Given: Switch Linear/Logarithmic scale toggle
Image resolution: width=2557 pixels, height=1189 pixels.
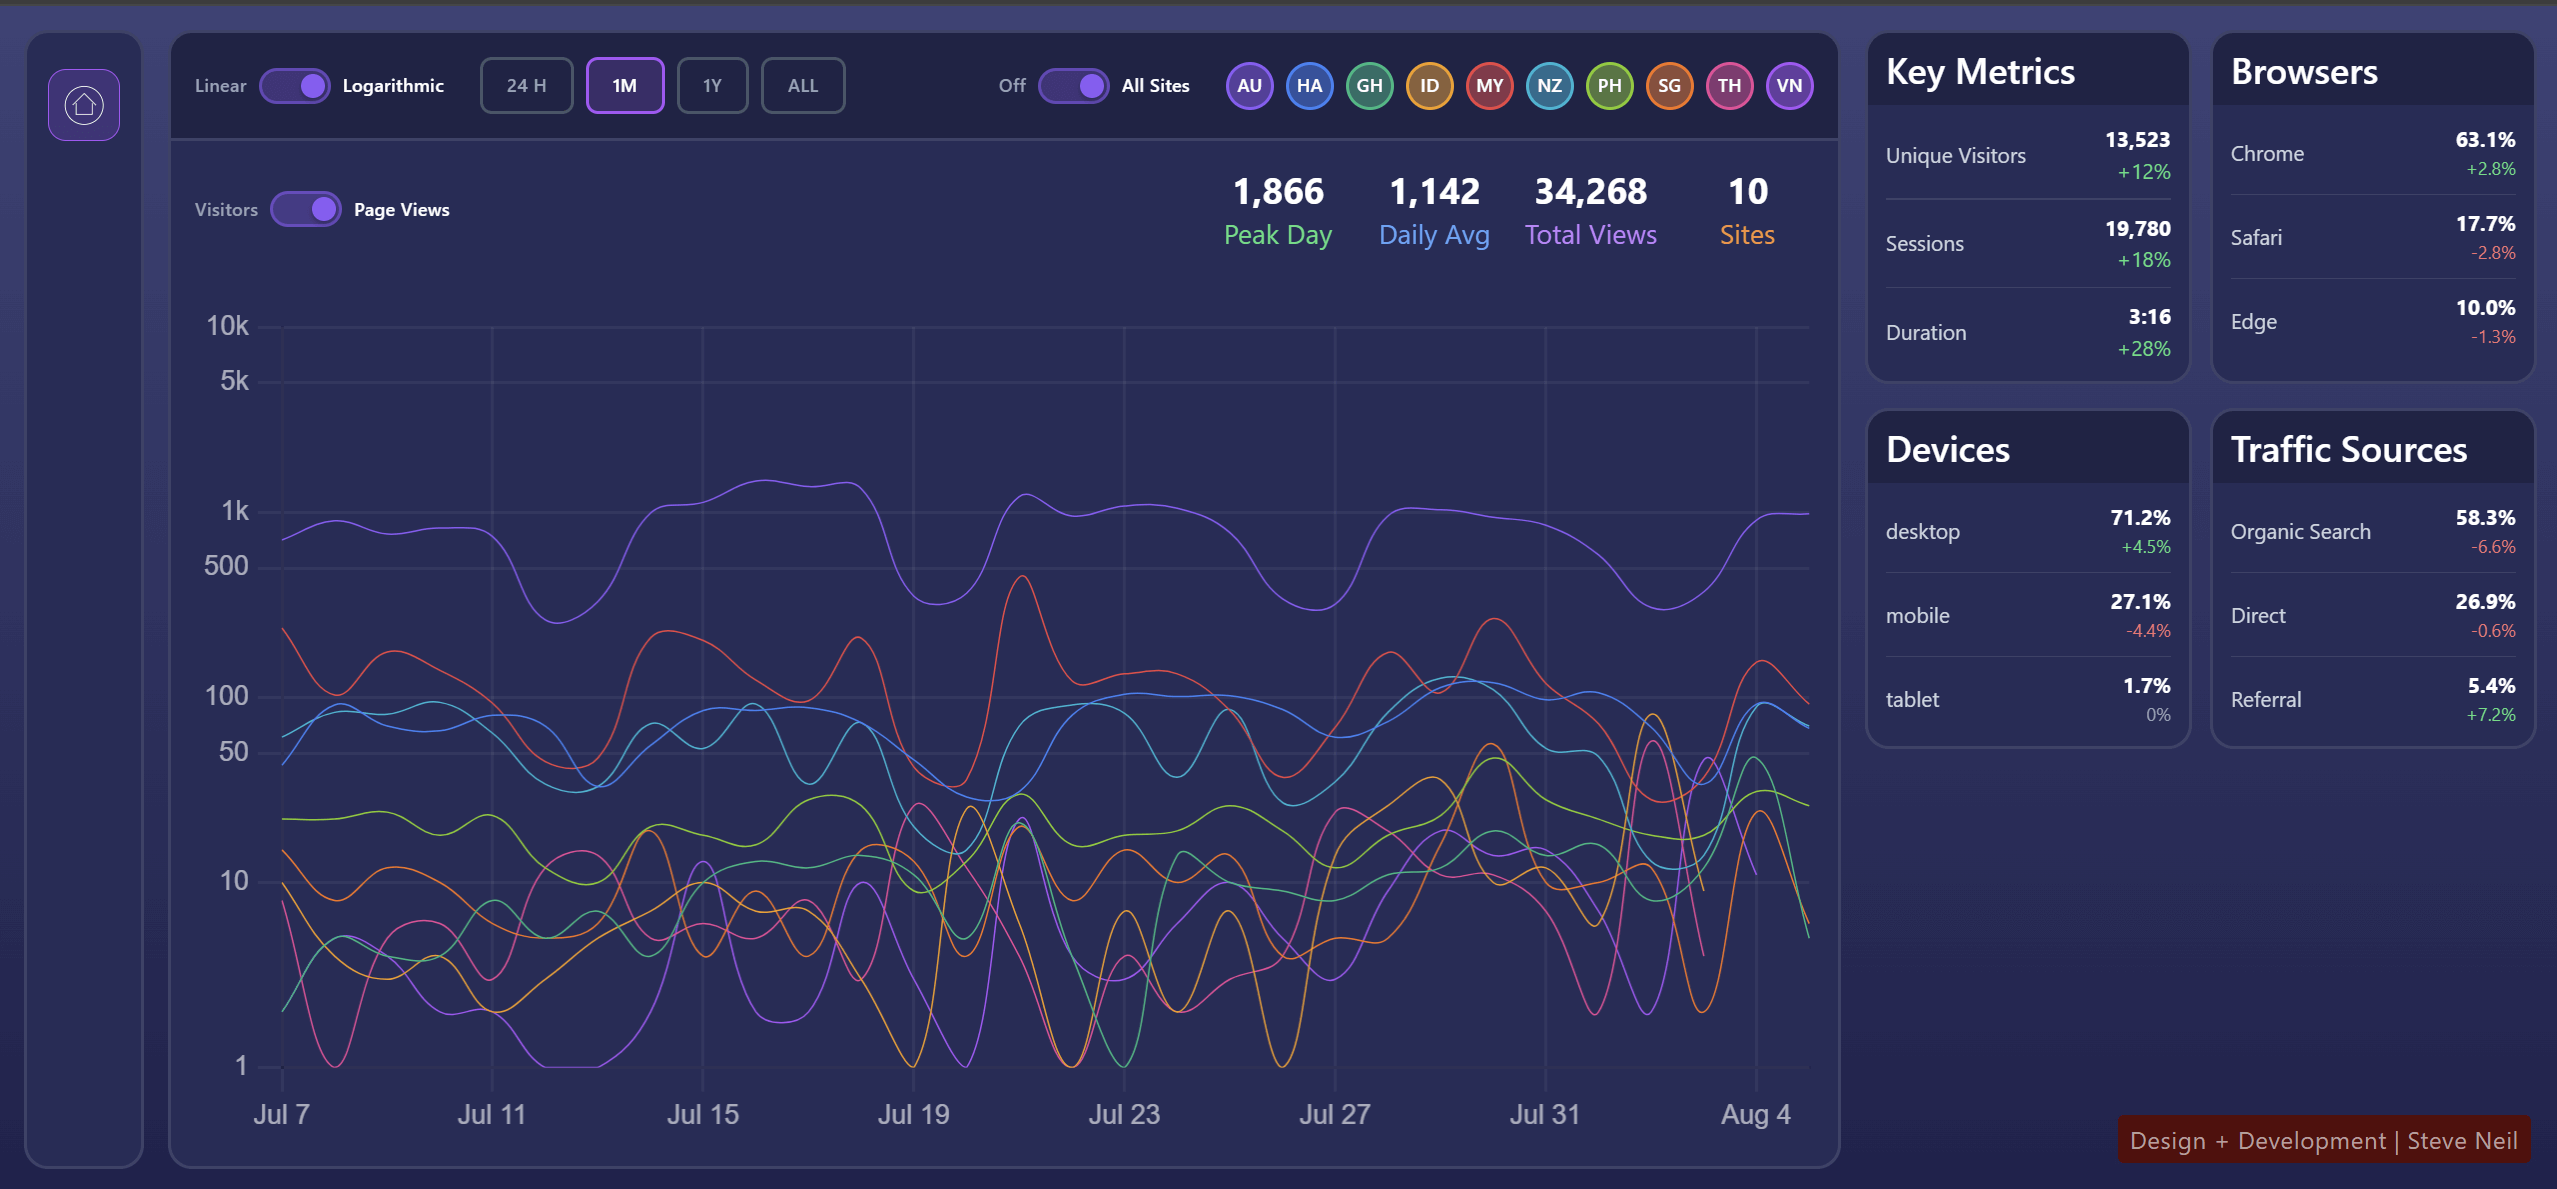Looking at the screenshot, I should pyautogui.click(x=294, y=86).
